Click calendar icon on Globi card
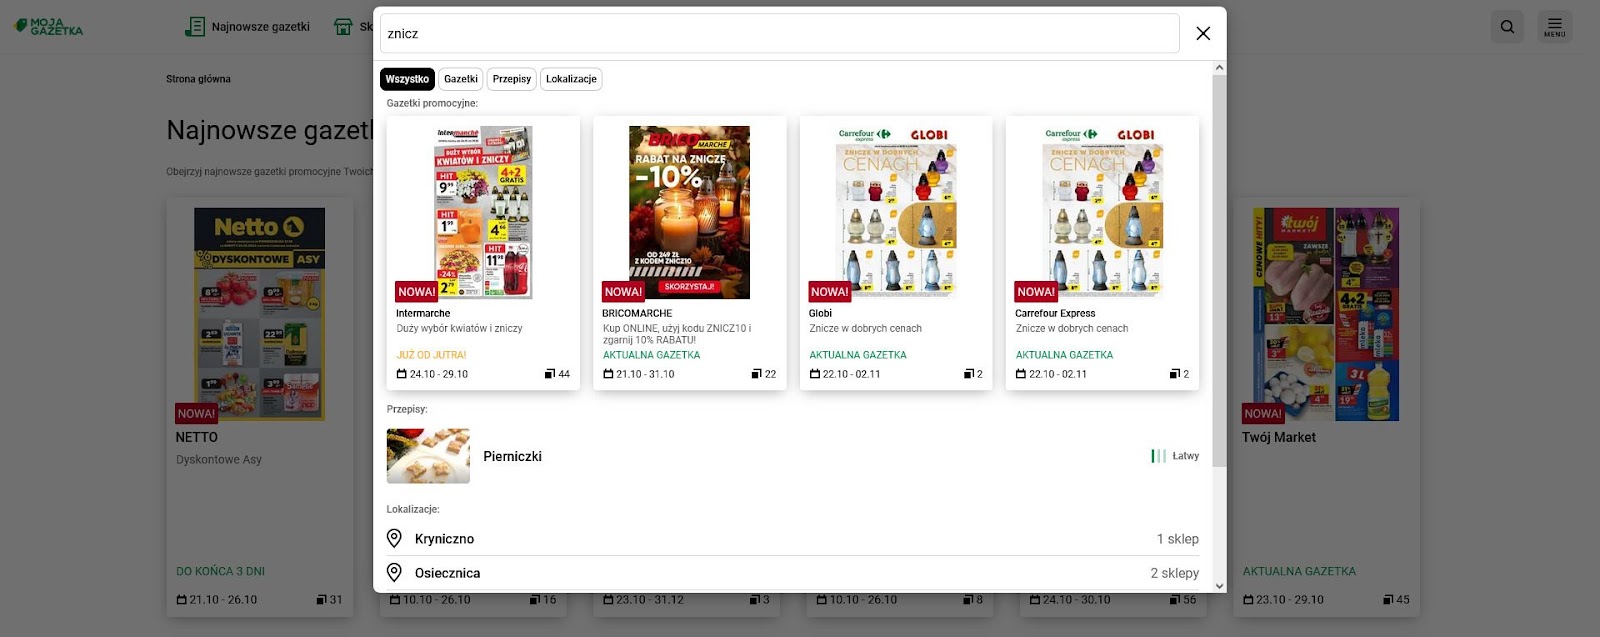 coord(815,374)
